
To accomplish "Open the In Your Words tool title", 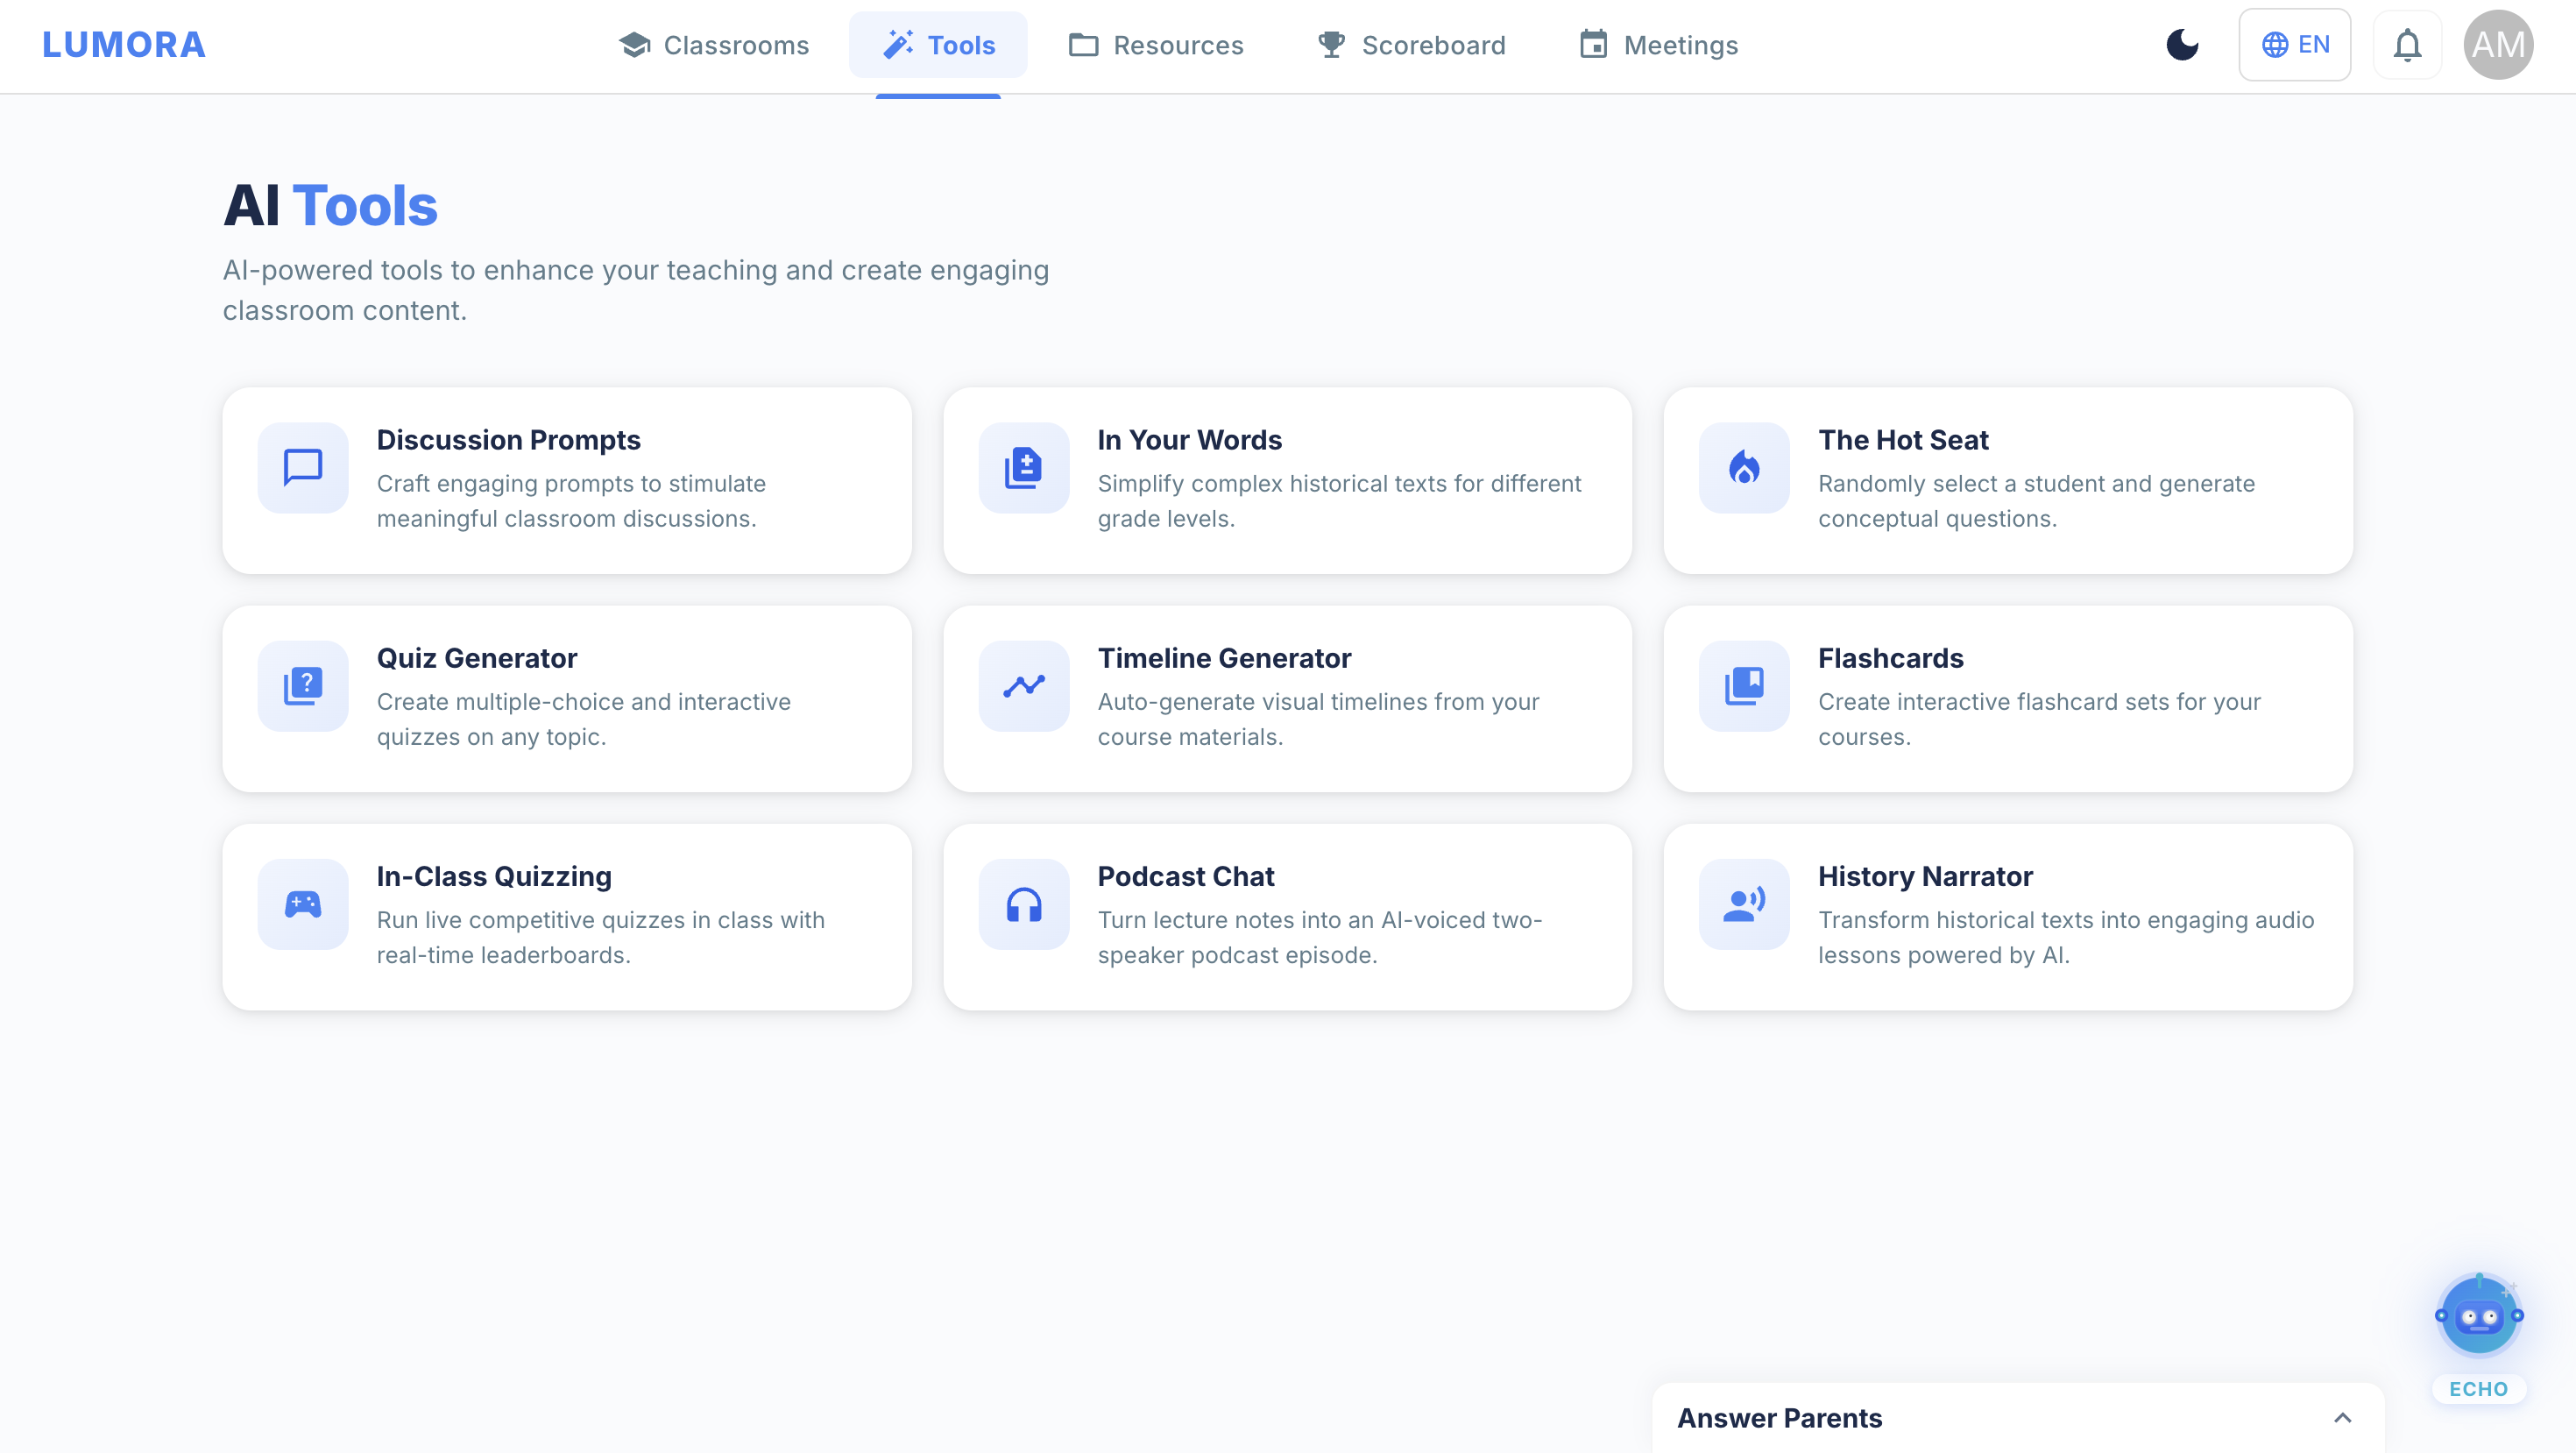I will pyautogui.click(x=1189, y=440).
